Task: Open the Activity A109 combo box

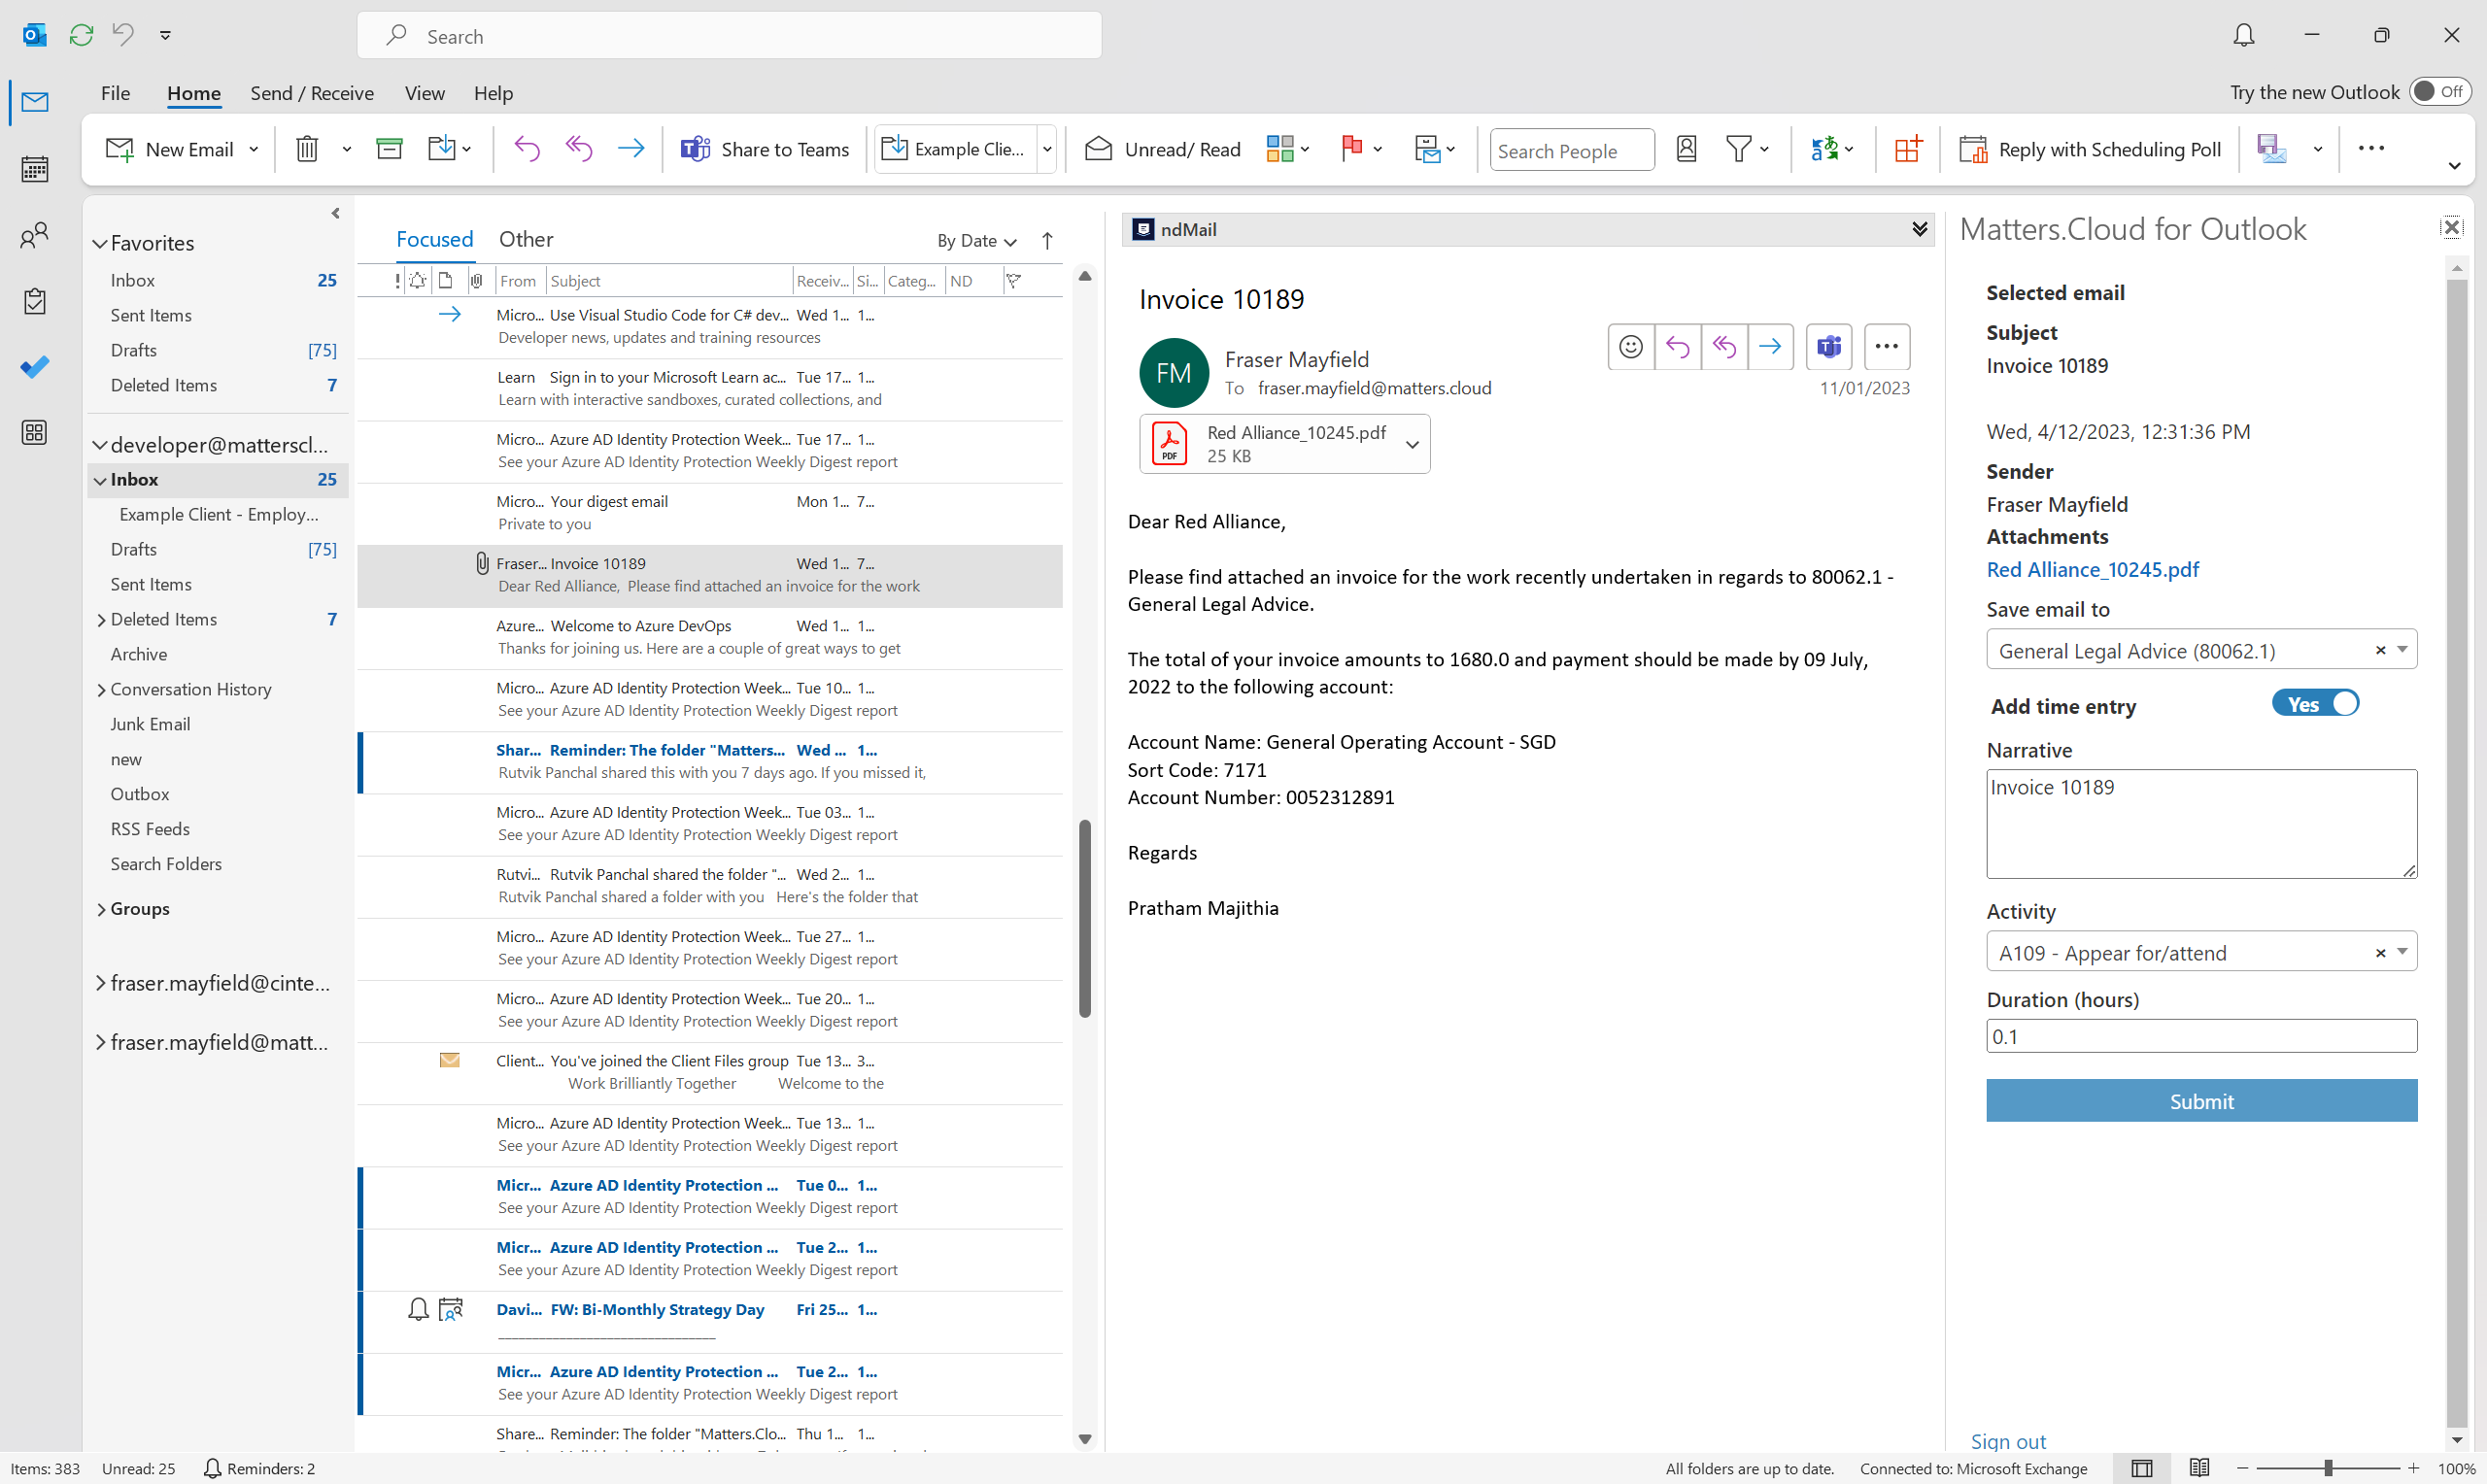Action: (x=2201, y=952)
